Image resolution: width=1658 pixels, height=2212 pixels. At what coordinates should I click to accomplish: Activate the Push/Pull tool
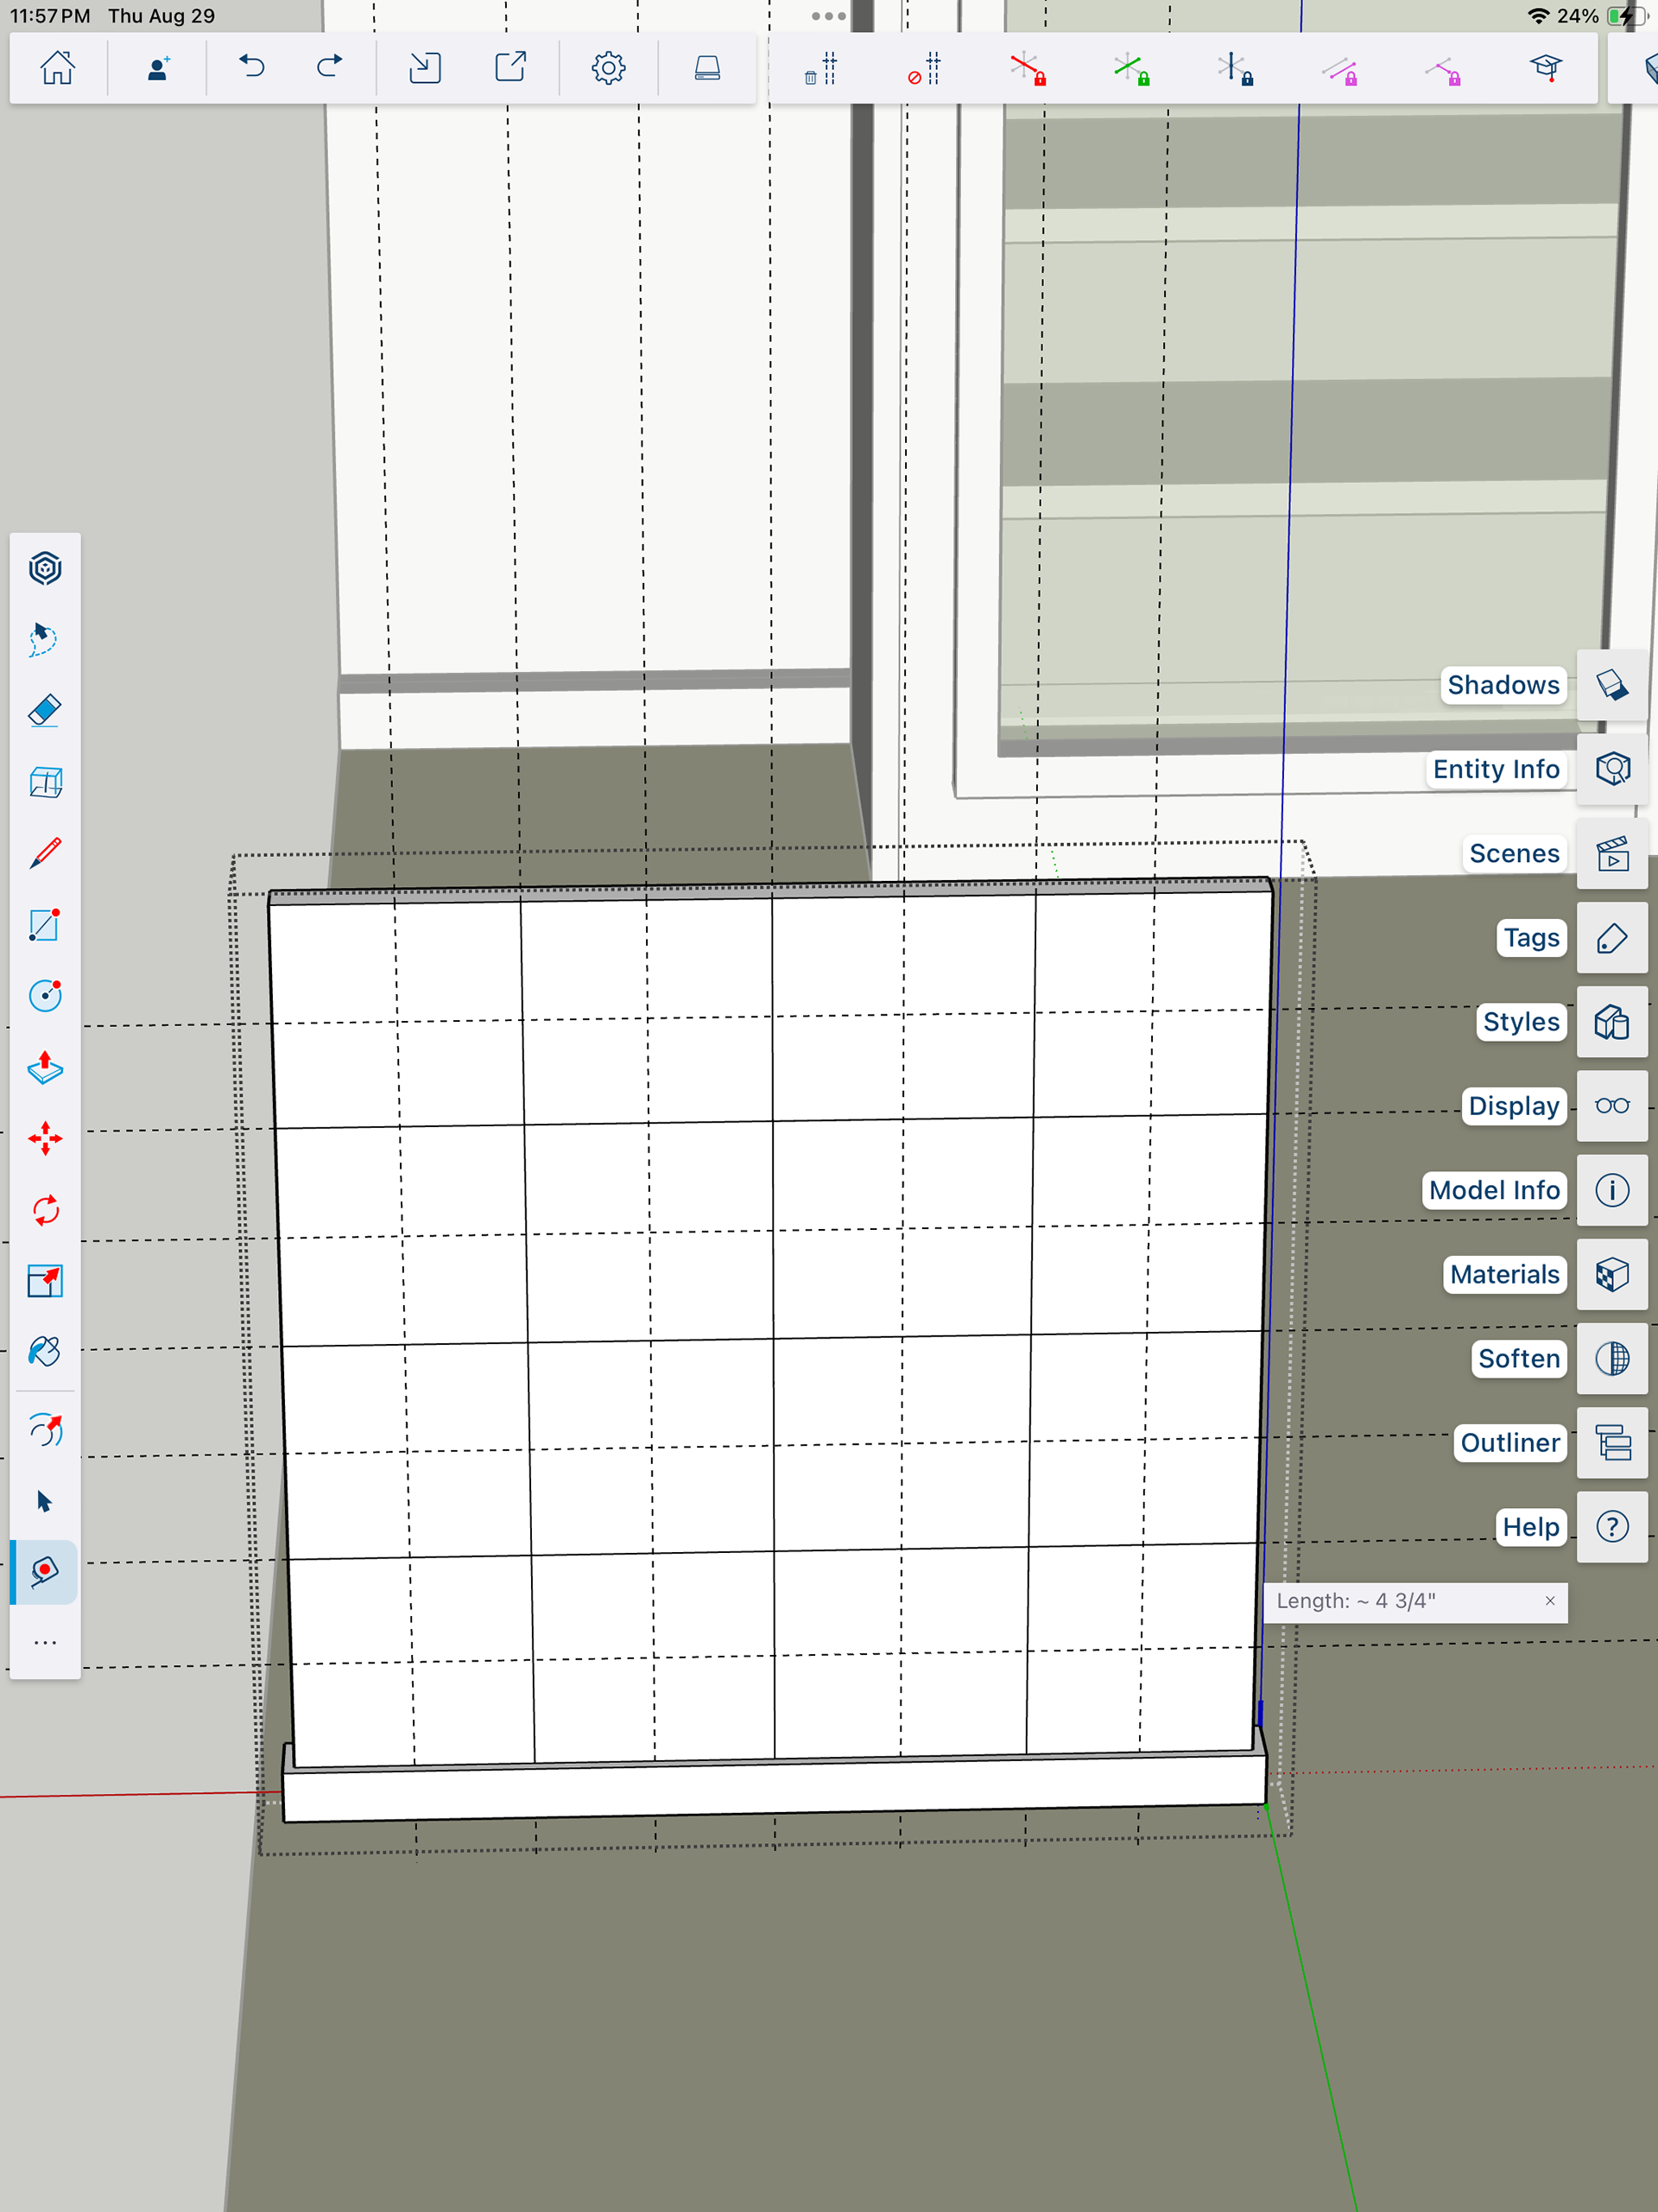(45, 1068)
